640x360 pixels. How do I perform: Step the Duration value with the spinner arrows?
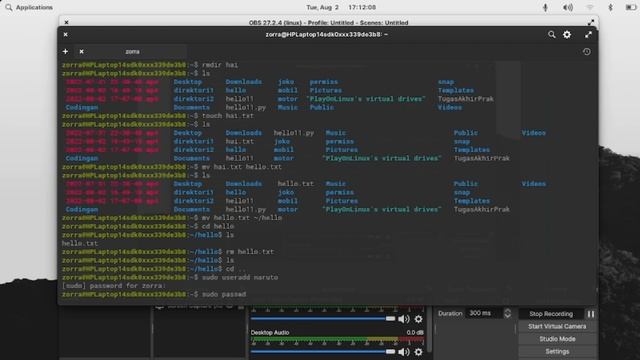507,313
